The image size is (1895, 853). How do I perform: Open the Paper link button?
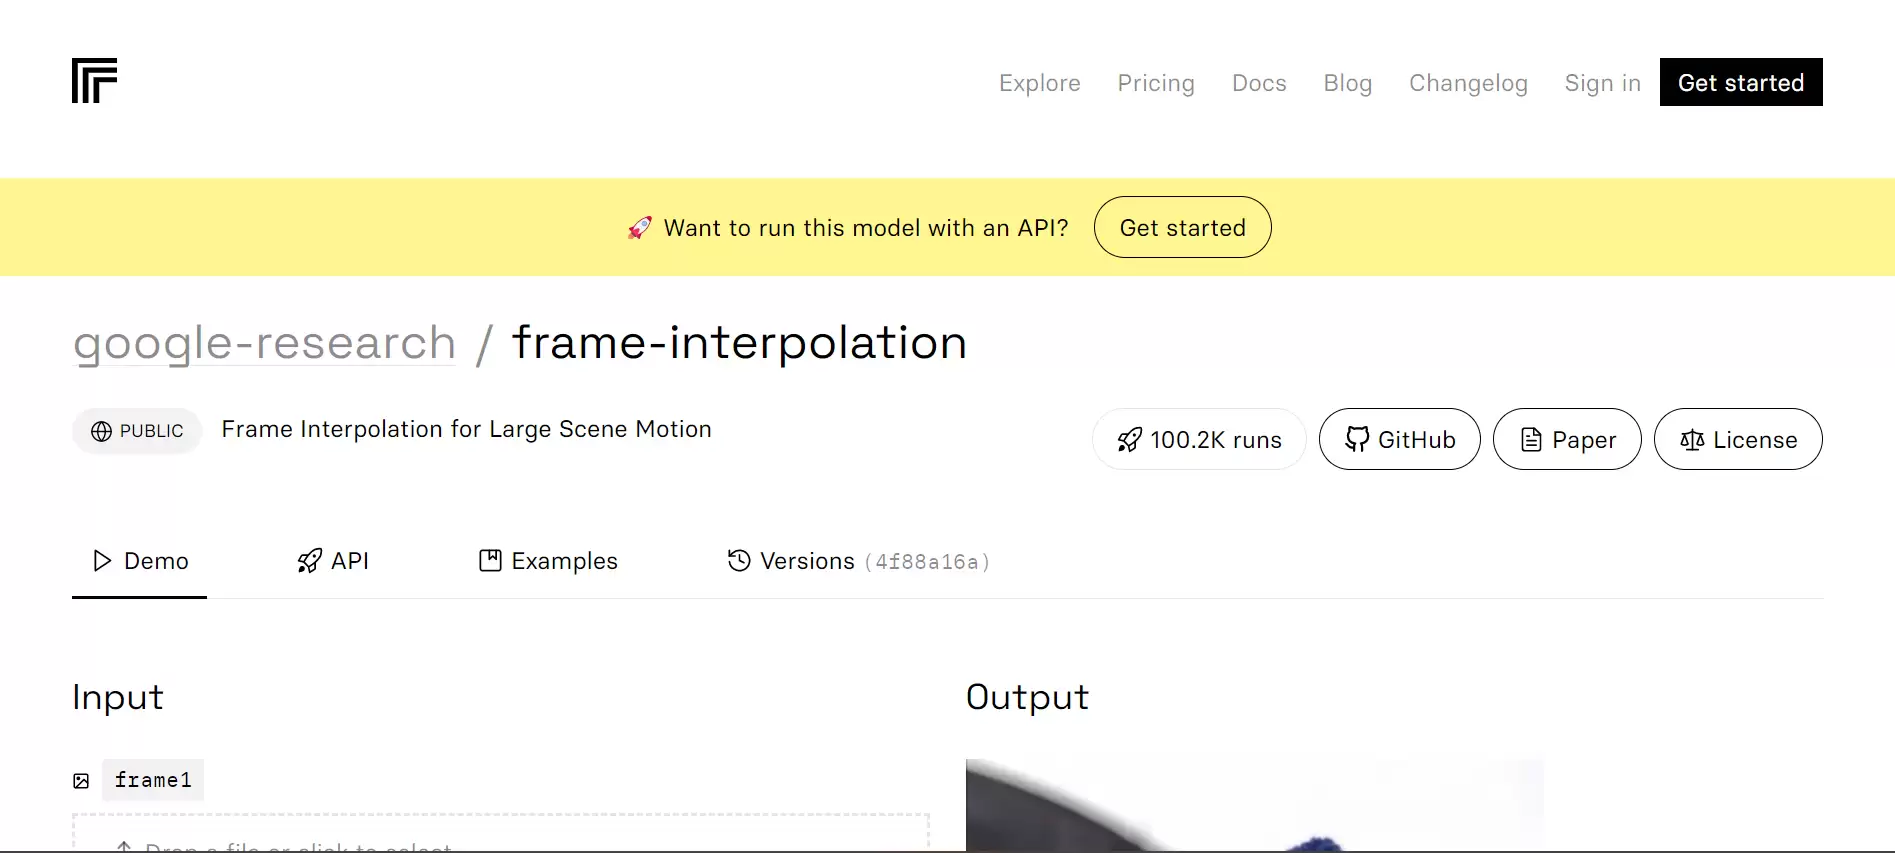pyautogui.click(x=1567, y=439)
